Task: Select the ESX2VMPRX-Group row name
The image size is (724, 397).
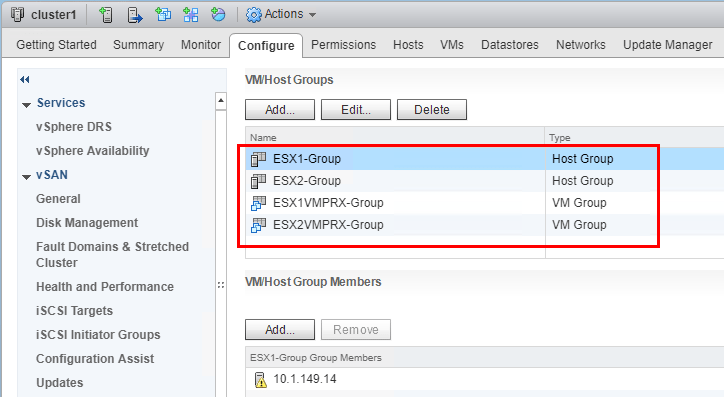Action: click(x=328, y=225)
